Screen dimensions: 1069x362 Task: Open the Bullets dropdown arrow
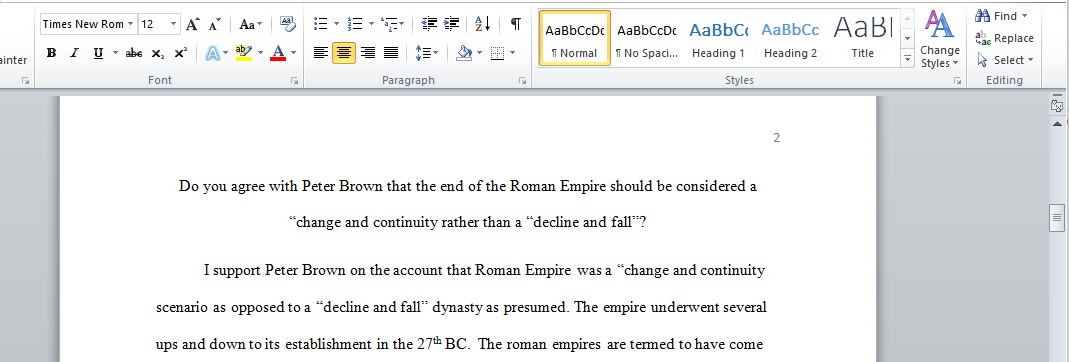point(336,25)
